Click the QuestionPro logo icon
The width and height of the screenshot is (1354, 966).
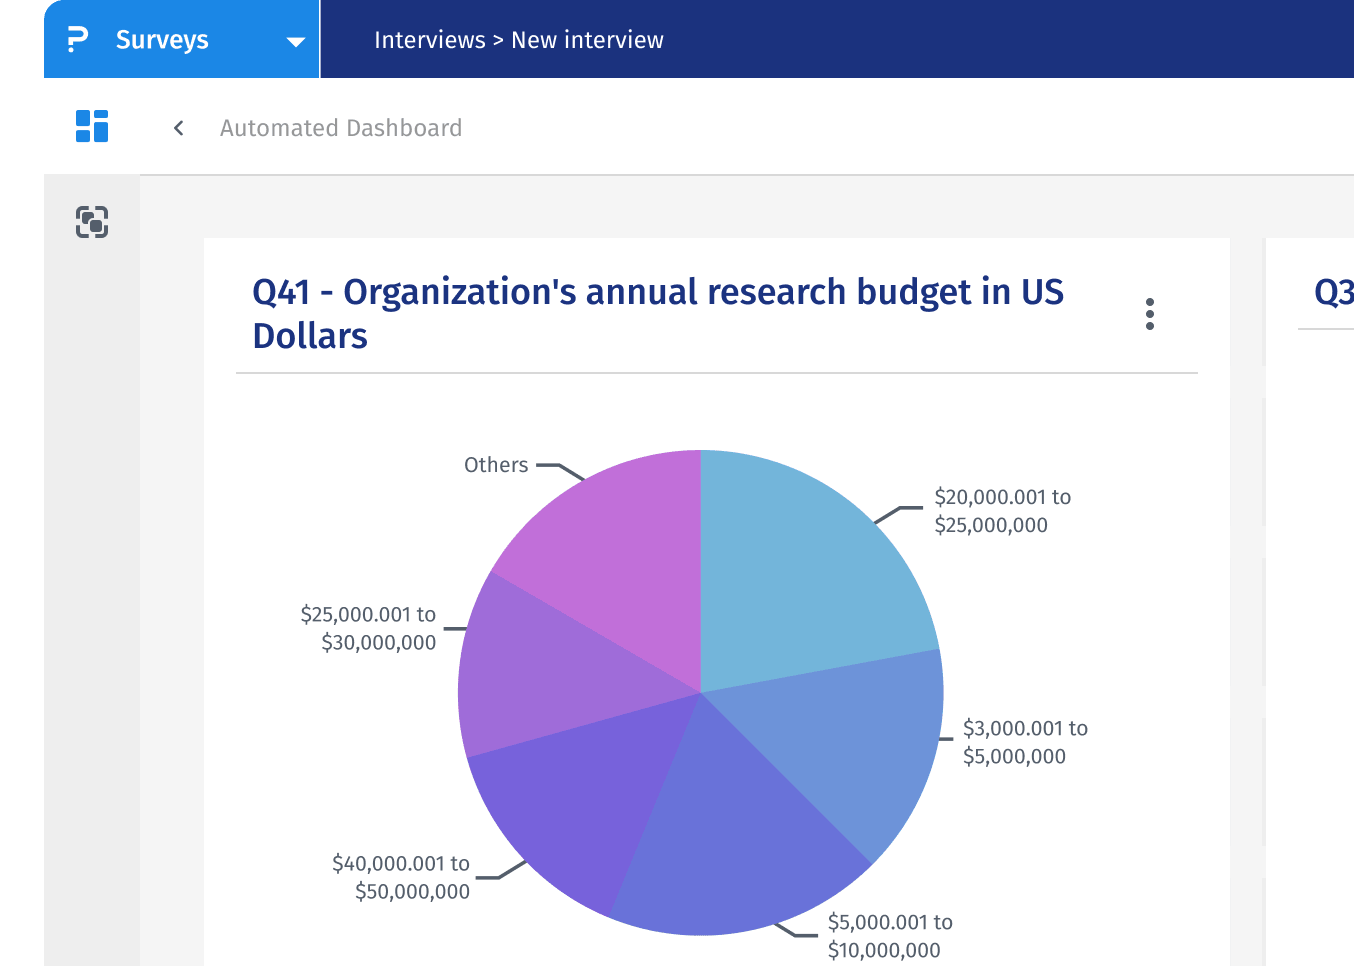pyautogui.click(x=77, y=40)
